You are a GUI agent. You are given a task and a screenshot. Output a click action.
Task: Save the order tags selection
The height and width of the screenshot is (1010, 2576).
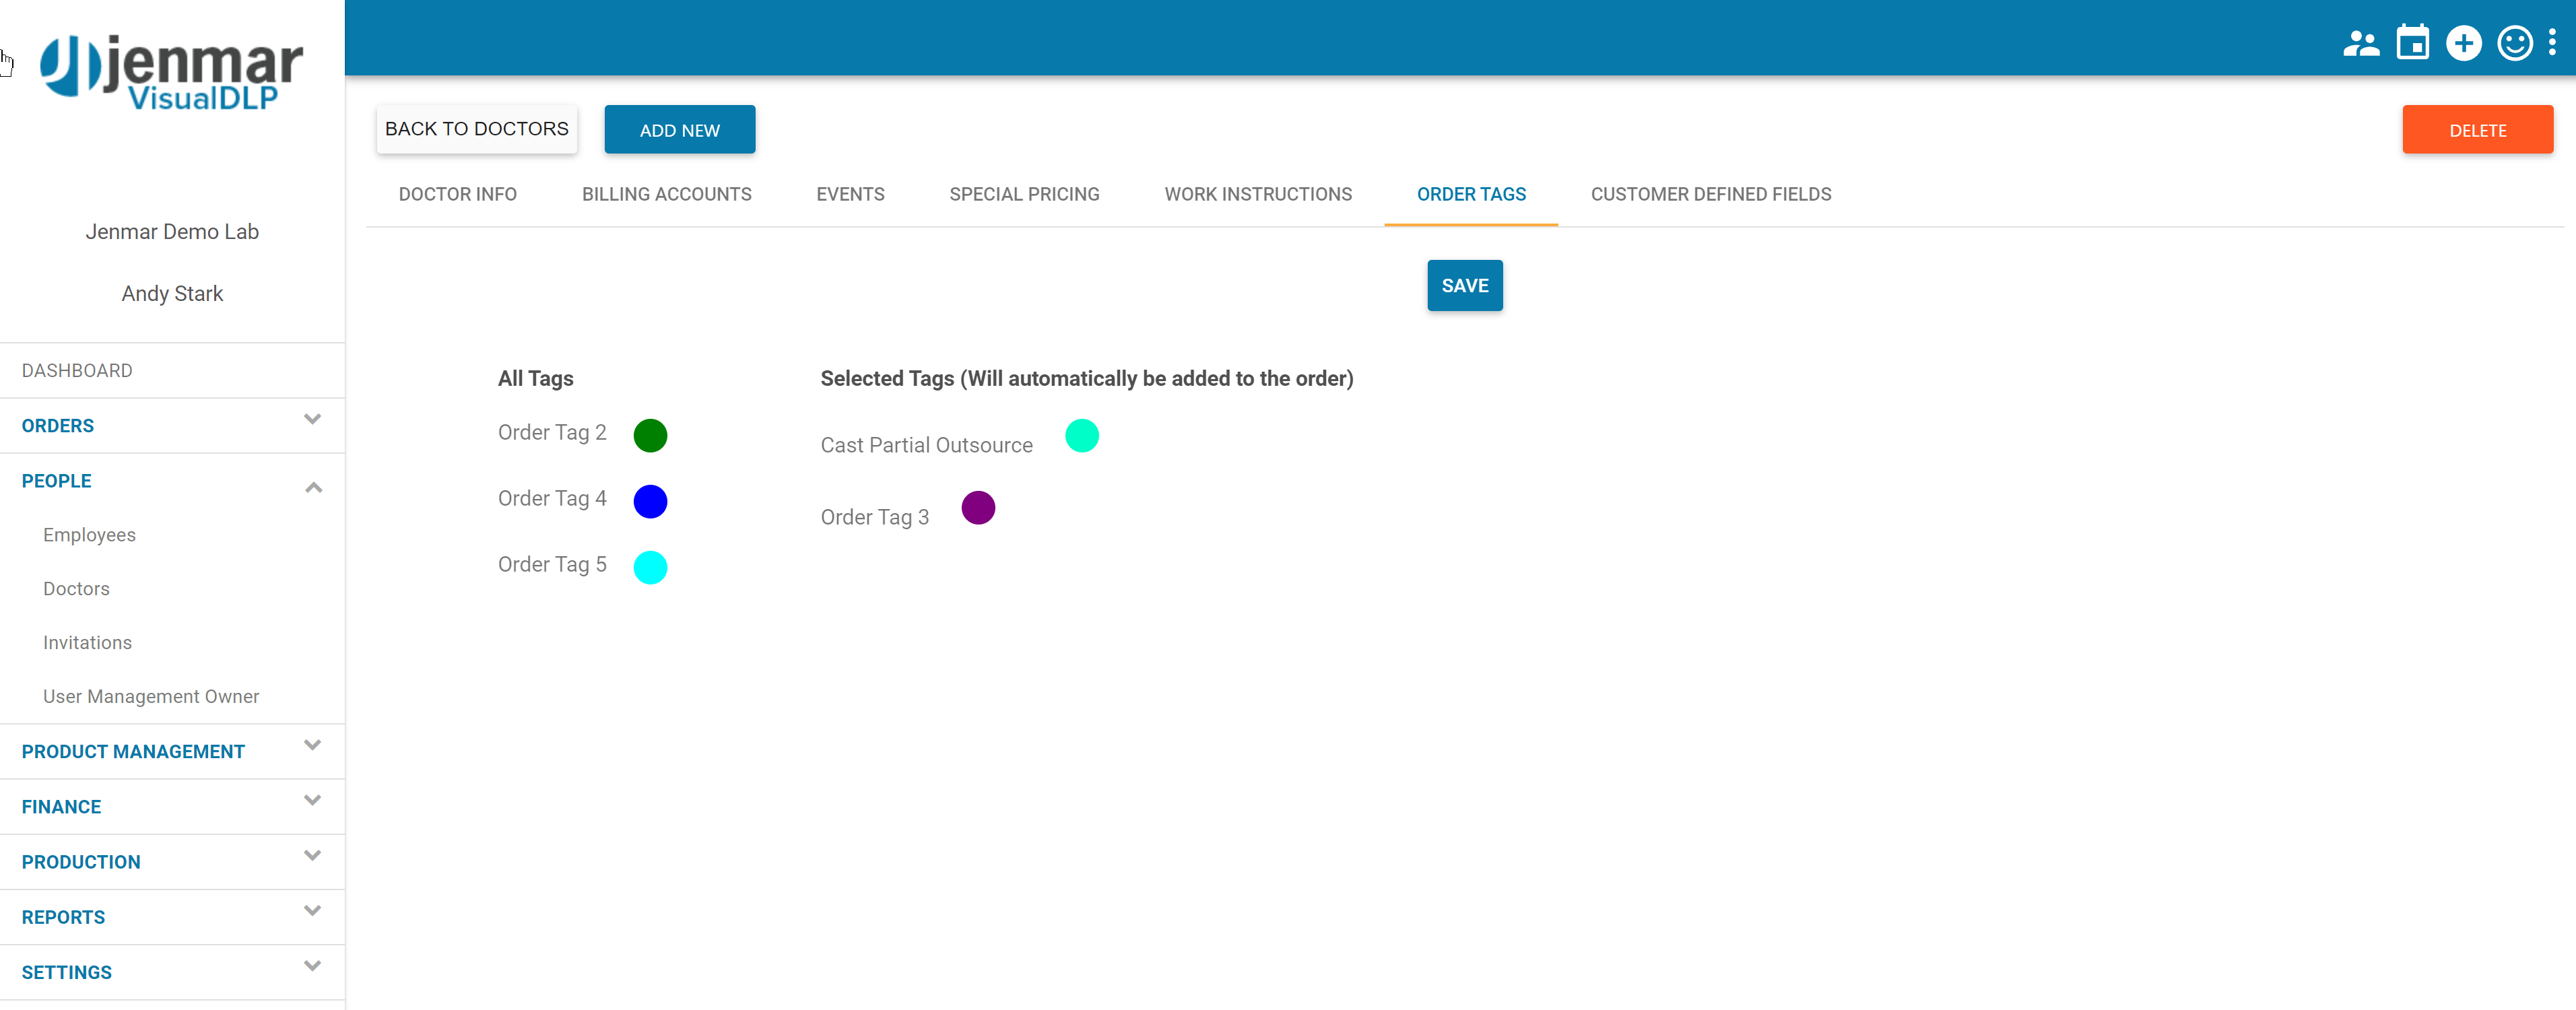point(1464,286)
